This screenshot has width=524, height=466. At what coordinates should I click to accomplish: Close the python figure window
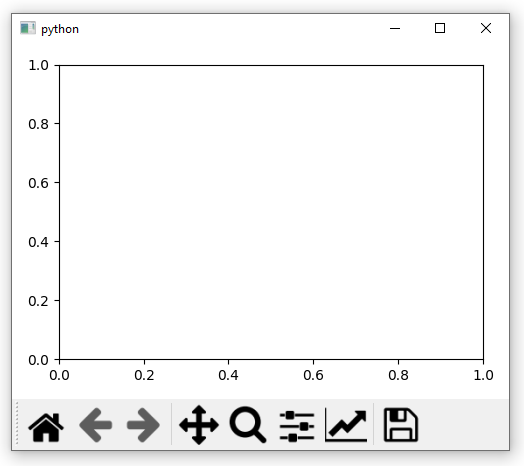tap(486, 28)
